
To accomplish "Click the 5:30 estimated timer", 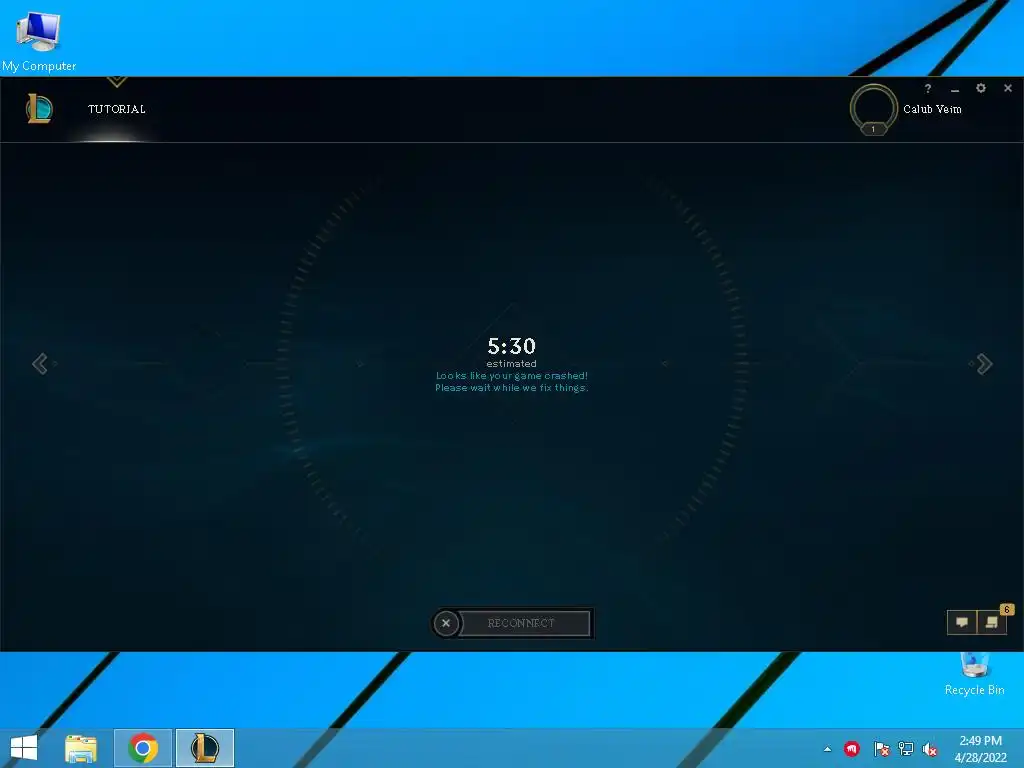I will point(511,351).
